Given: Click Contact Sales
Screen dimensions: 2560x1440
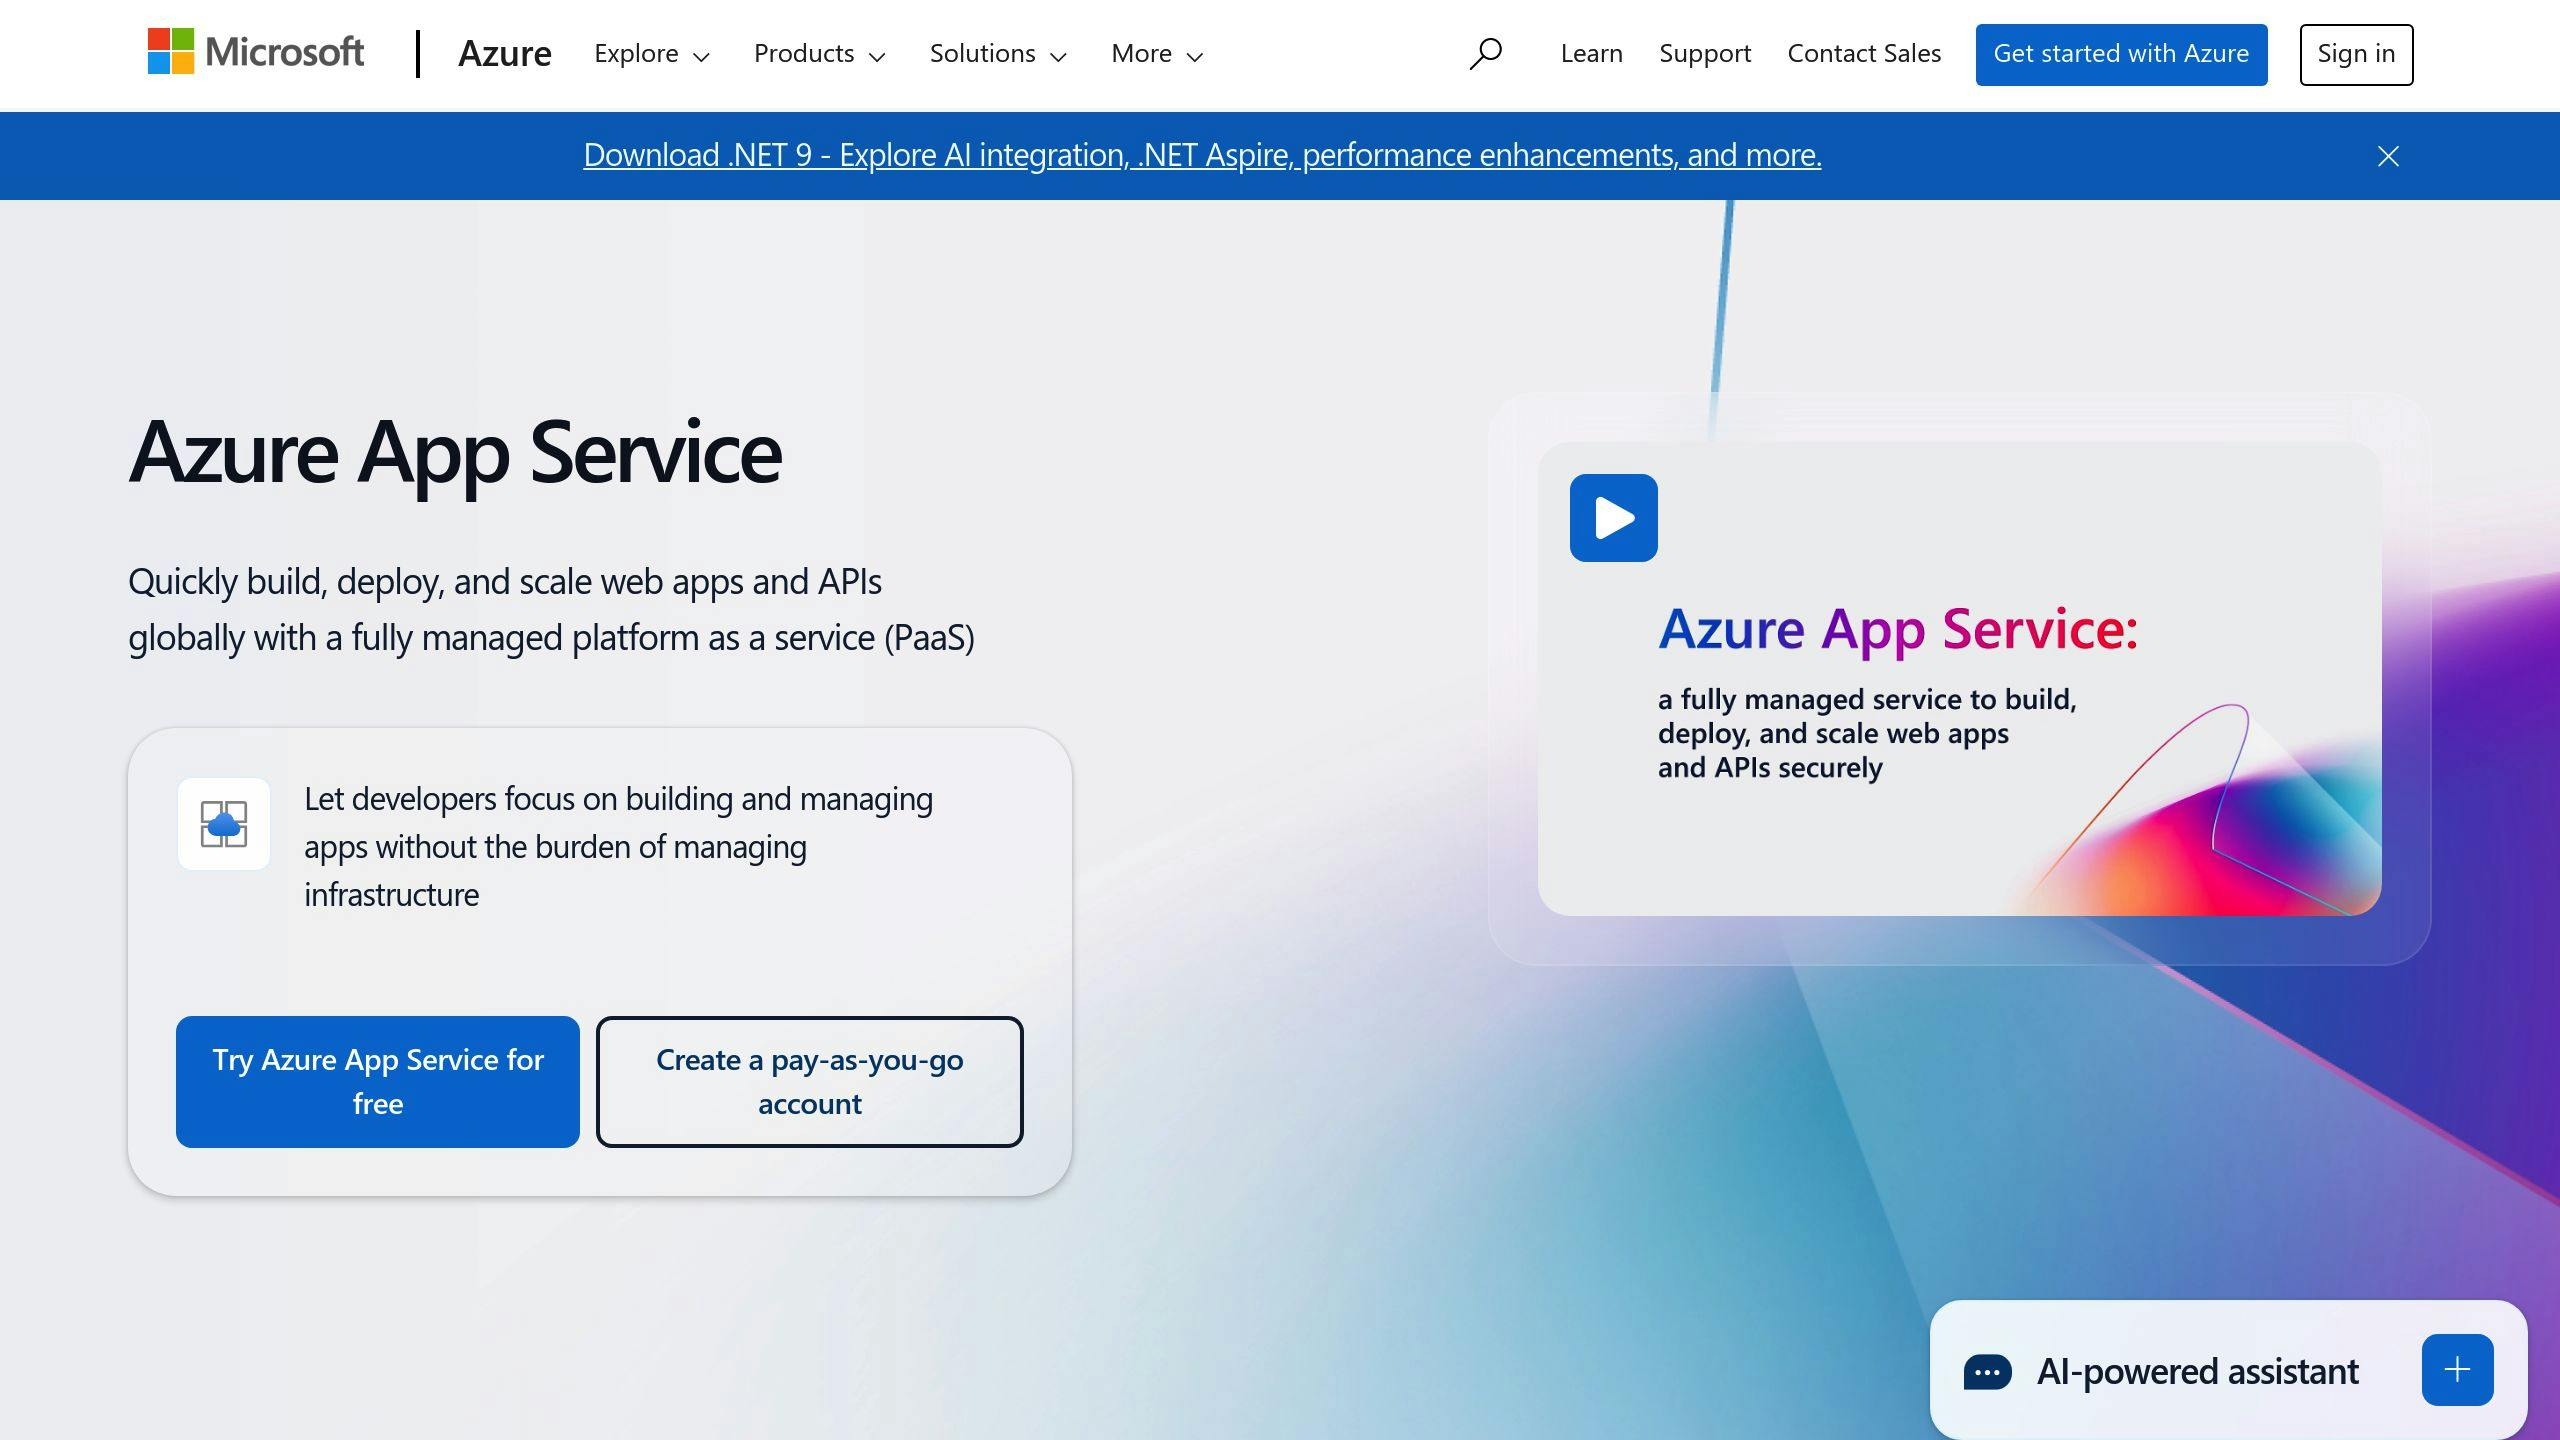Looking at the screenshot, I should pos(1864,53).
